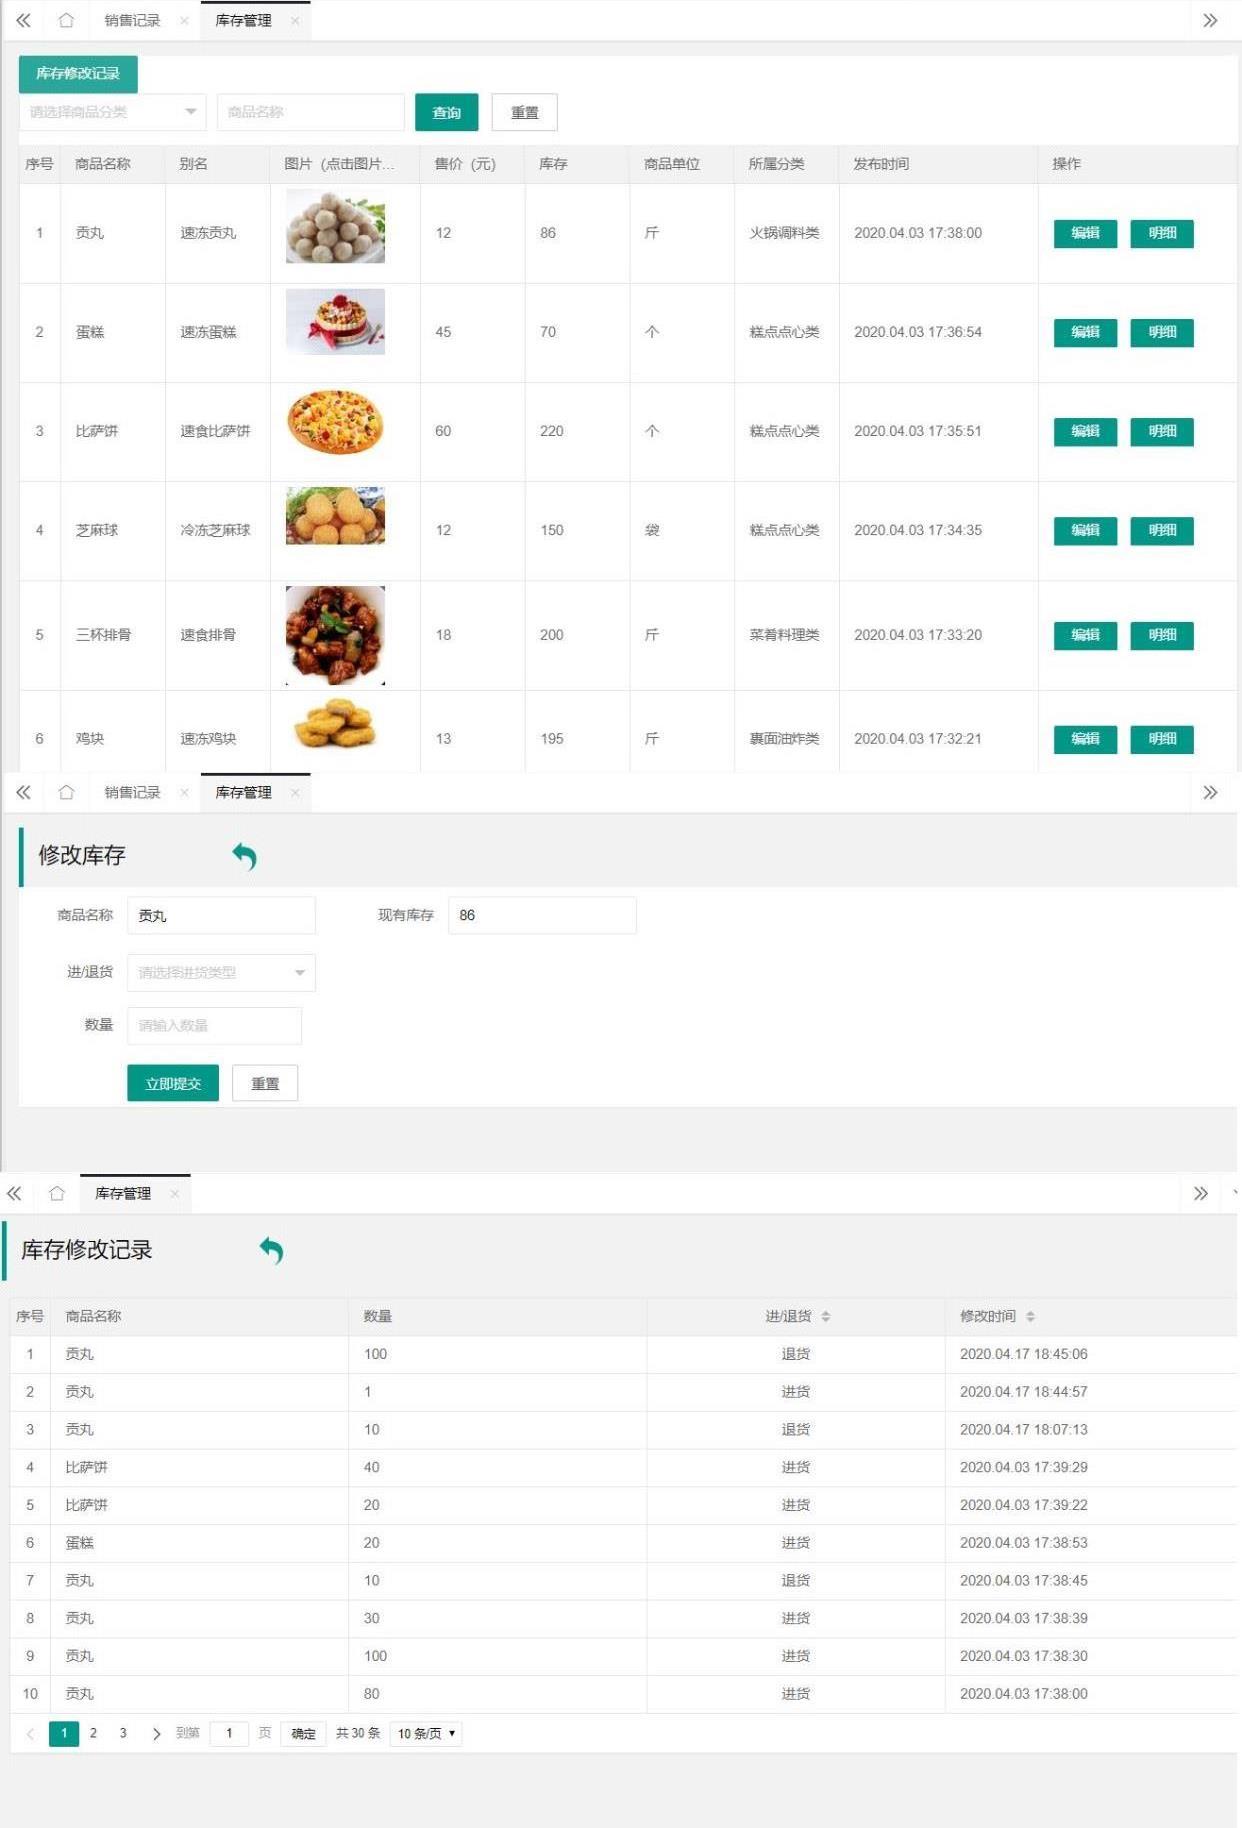
Task: Click the 芝麻球 product image
Action: [335, 516]
